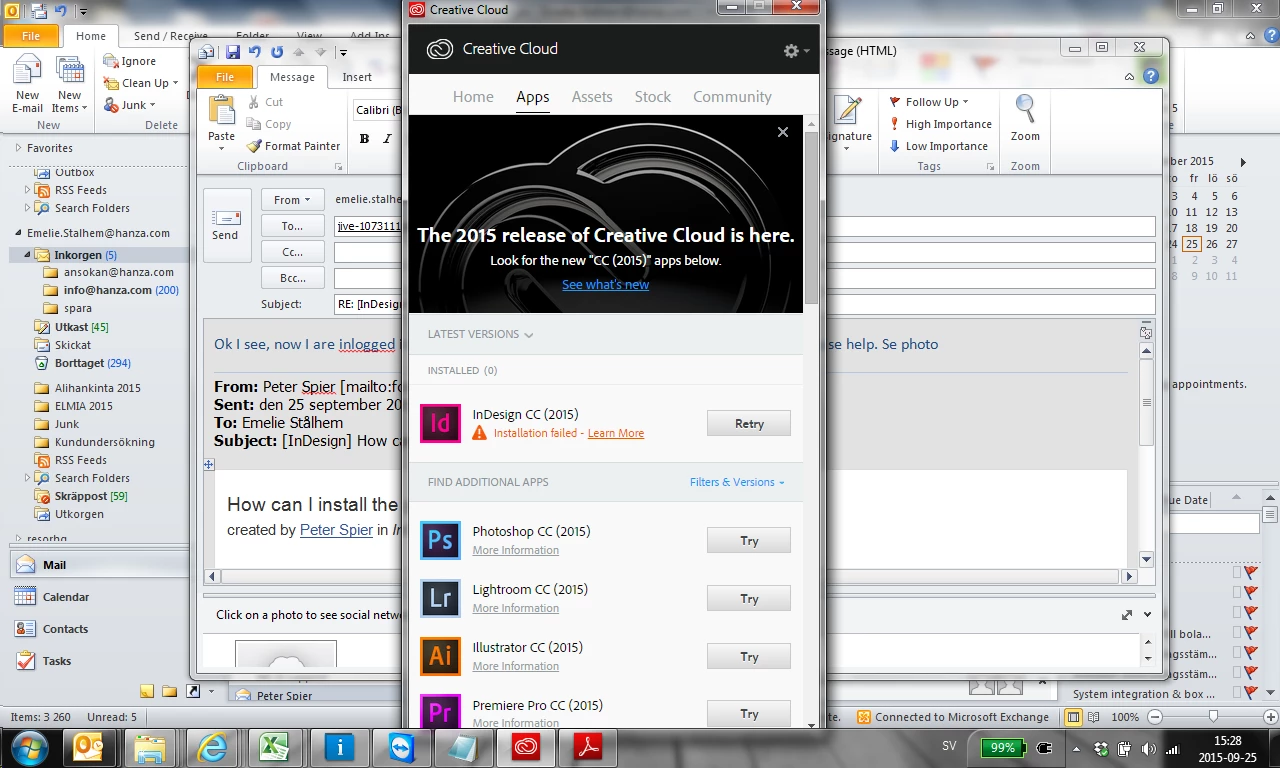Viewport: 1280px width, 768px height.
Task: Open Filters & Versions dropdown
Action: (x=737, y=482)
